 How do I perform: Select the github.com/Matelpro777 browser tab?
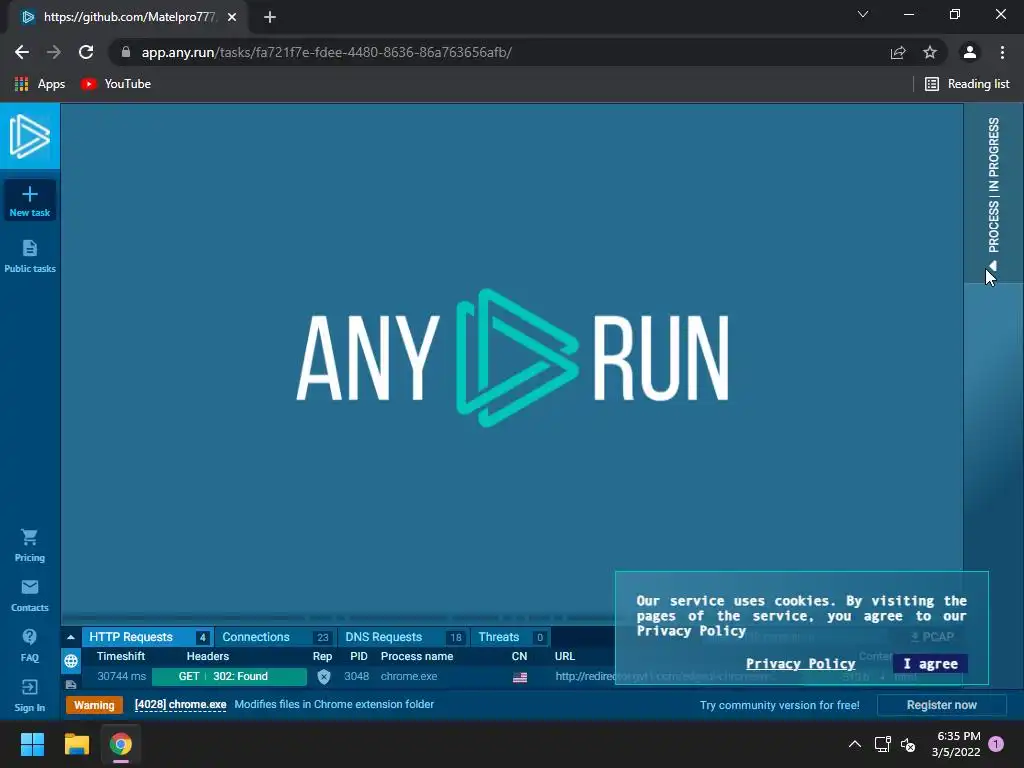[x=129, y=17]
